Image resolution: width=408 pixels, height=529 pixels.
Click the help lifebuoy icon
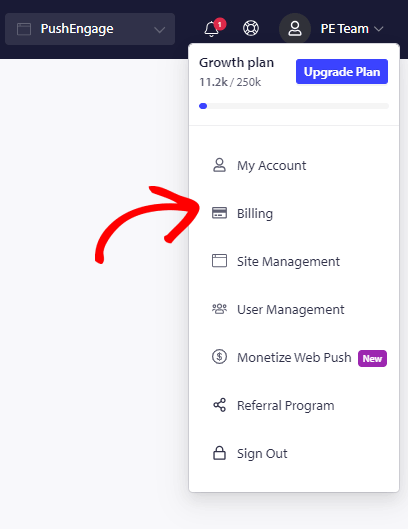pyautogui.click(x=251, y=28)
